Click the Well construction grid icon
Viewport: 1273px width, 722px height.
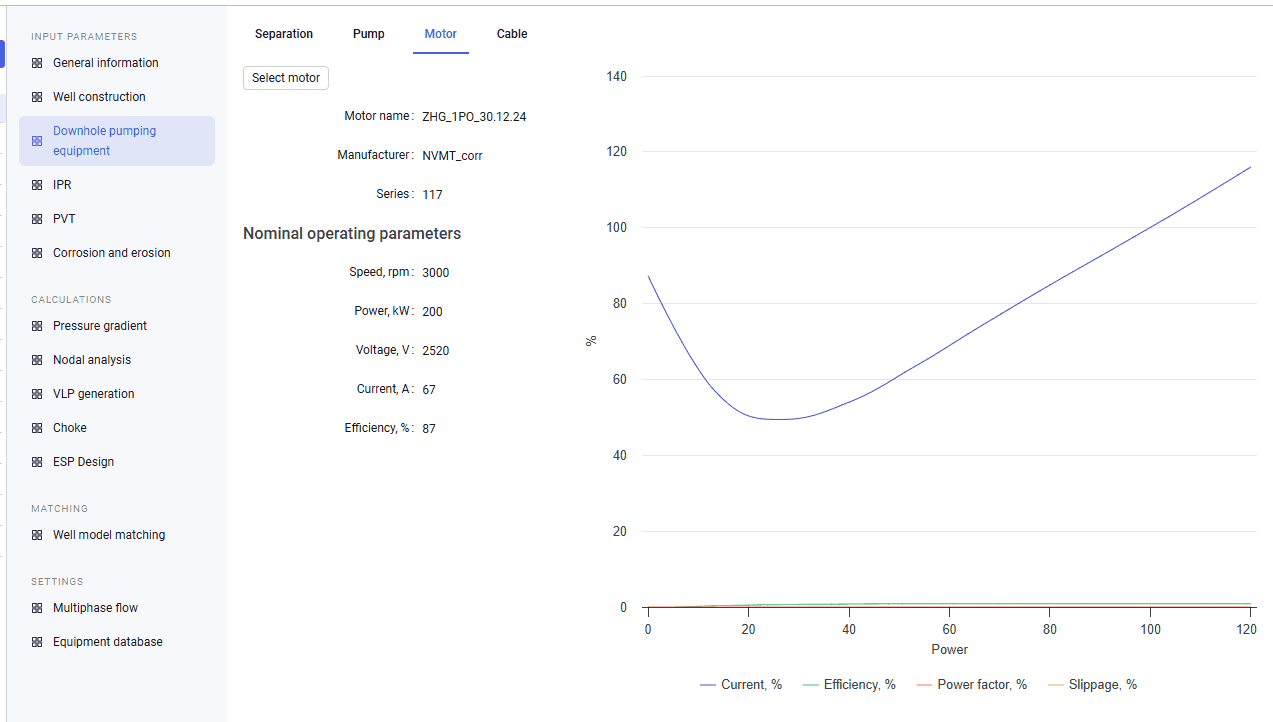point(37,97)
